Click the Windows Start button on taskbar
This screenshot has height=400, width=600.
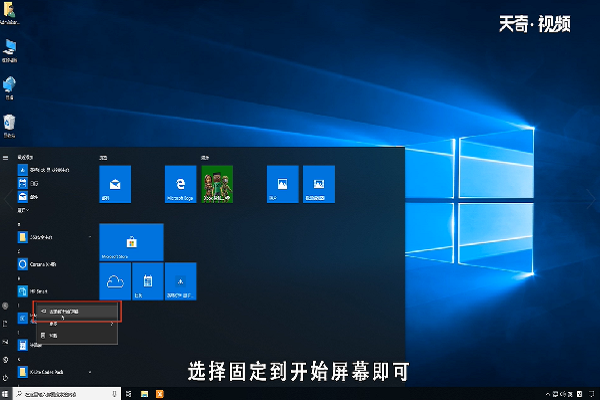click(x=5, y=394)
